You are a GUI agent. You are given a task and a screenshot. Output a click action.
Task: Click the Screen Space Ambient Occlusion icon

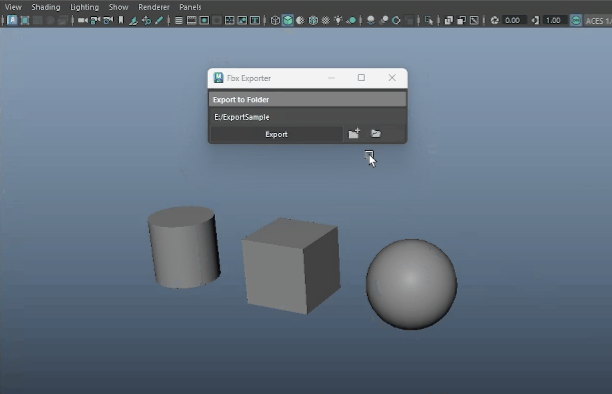tap(370, 20)
